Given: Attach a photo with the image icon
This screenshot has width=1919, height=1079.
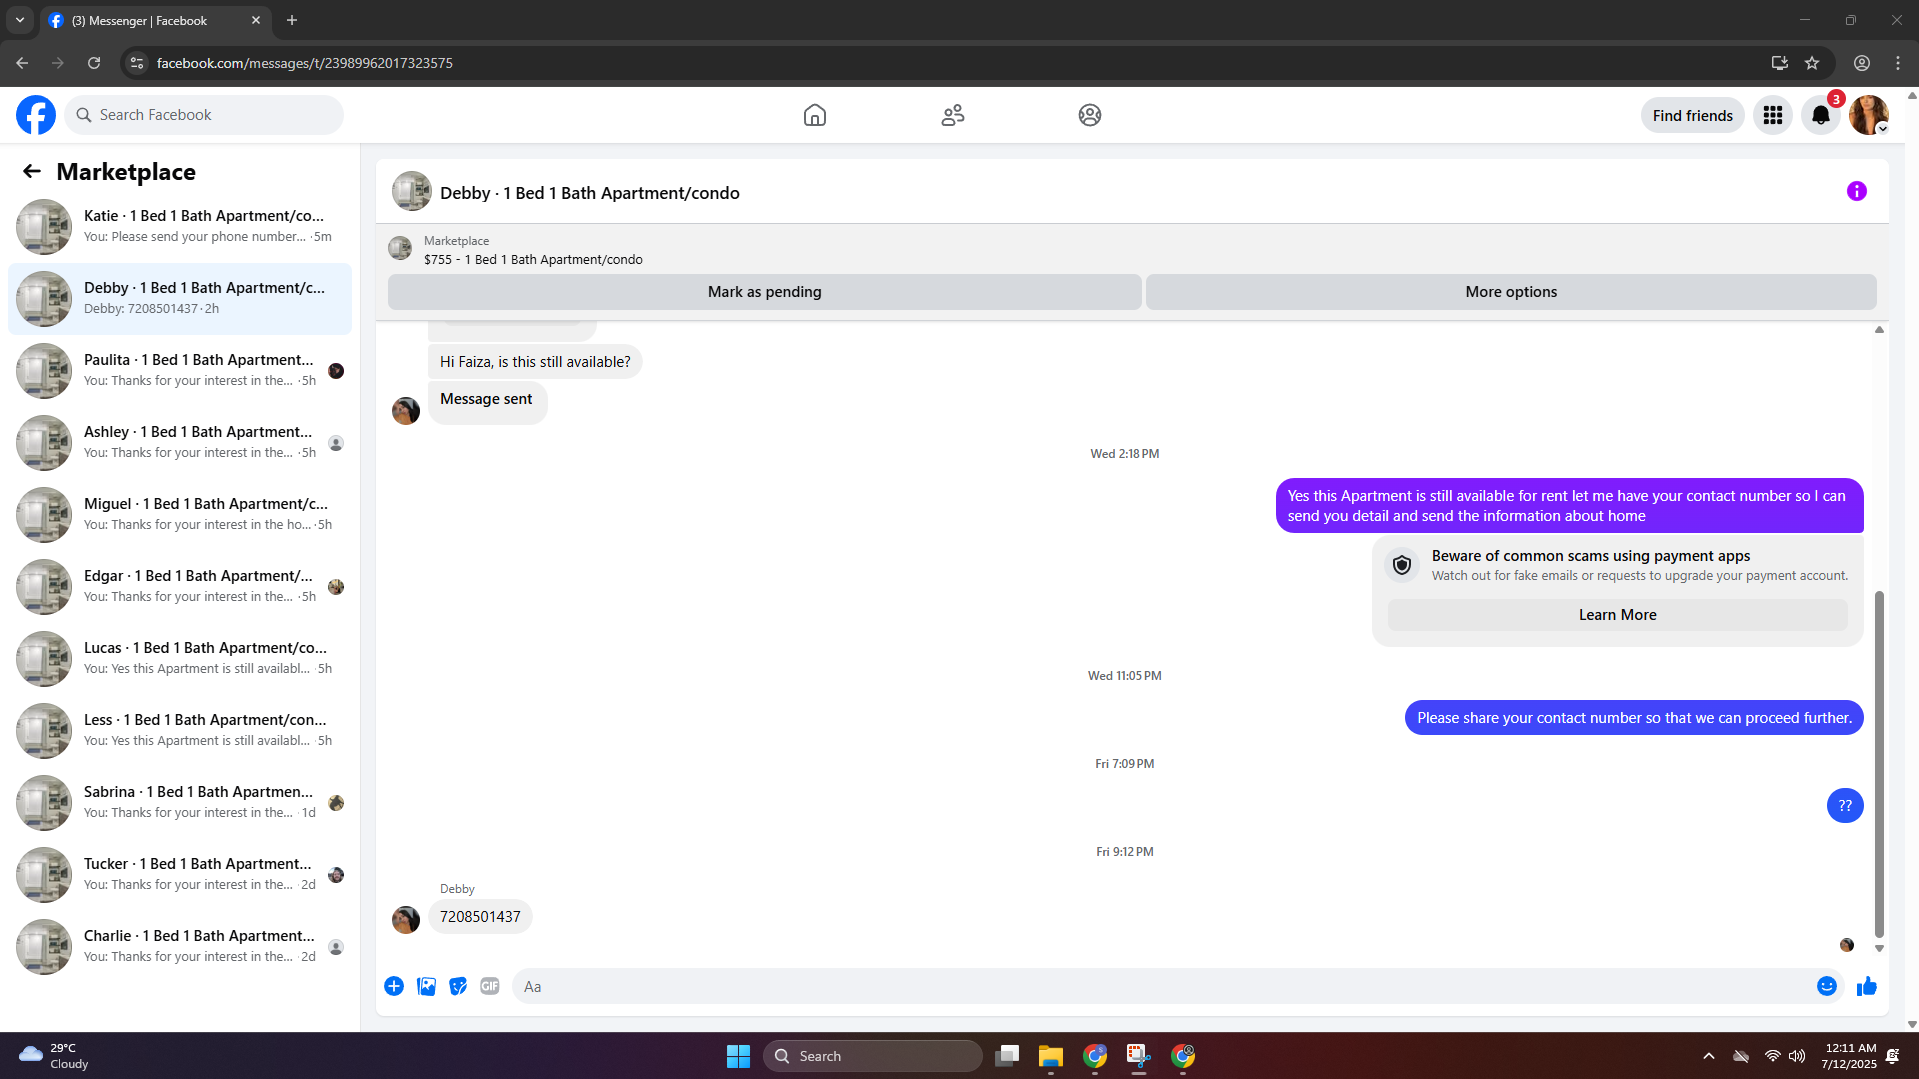Looking at the screenshot, I should pos(426,986).
